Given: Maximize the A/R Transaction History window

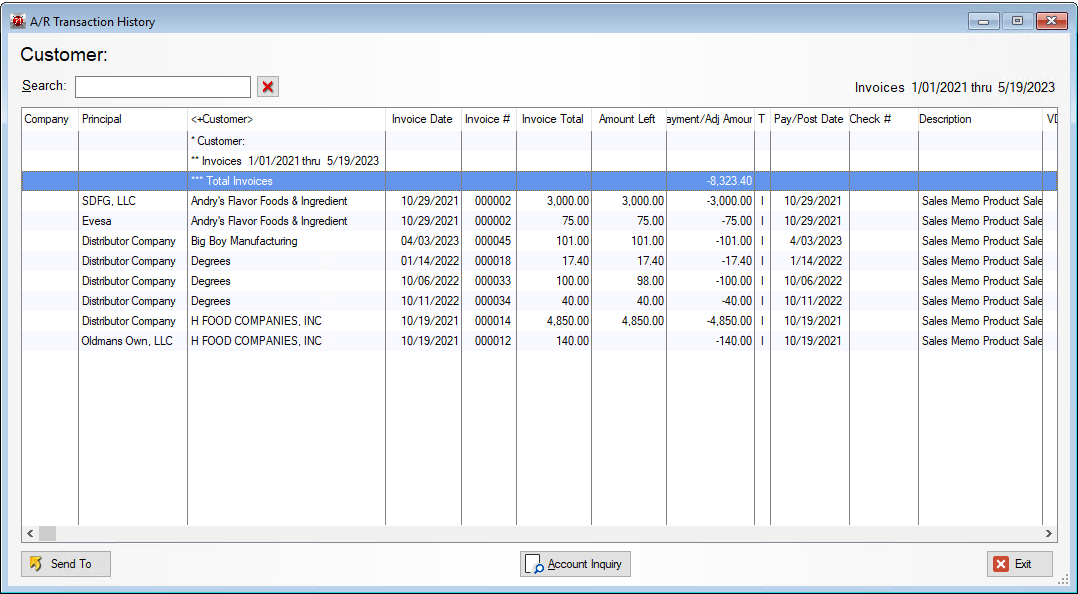Looking at the screenshot, I should [x=1018, y=21].
